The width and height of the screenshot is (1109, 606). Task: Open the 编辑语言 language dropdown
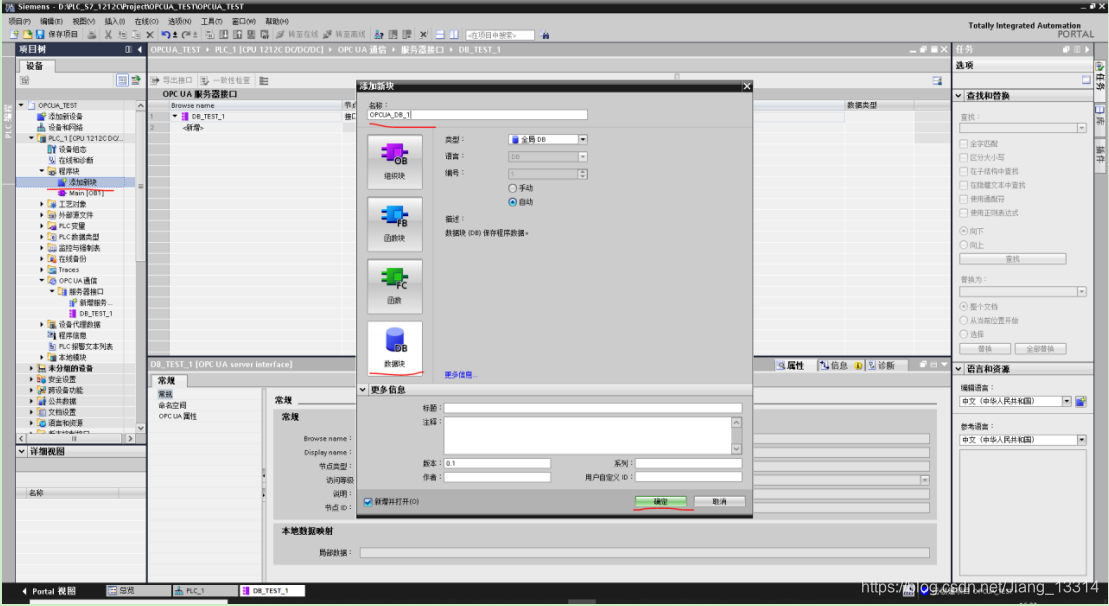(x=1067, y=401)
